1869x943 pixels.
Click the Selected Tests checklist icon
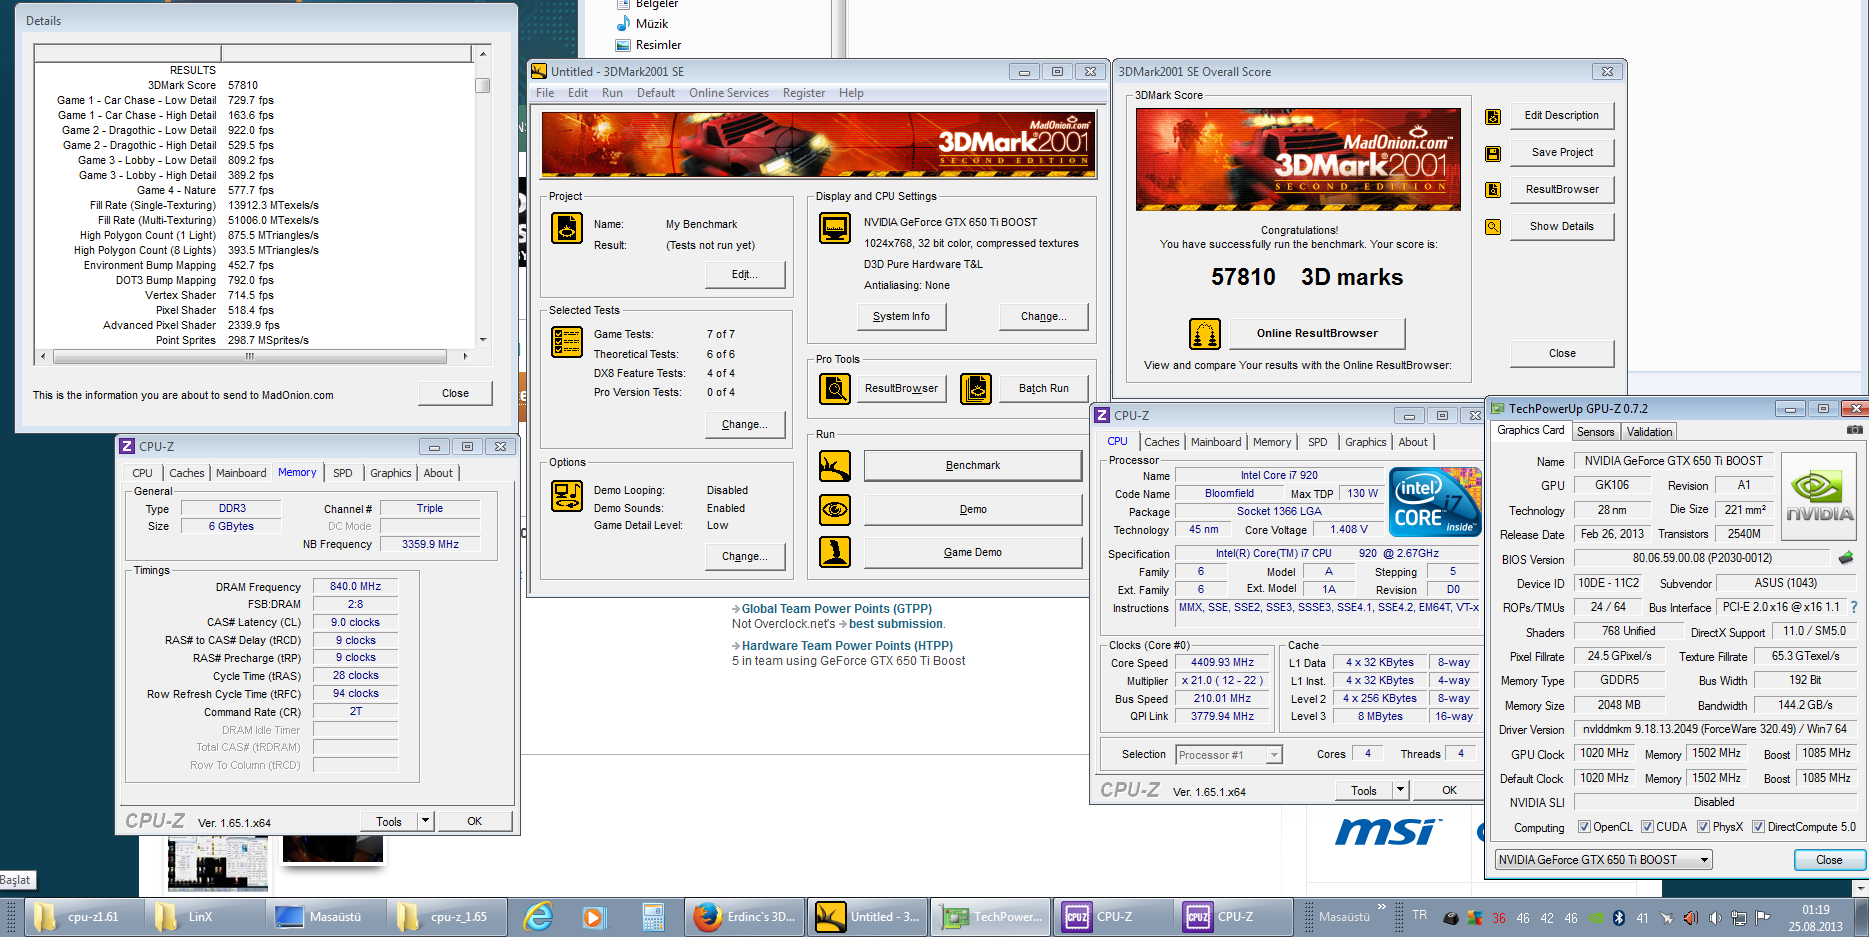[x=567, y=342]
